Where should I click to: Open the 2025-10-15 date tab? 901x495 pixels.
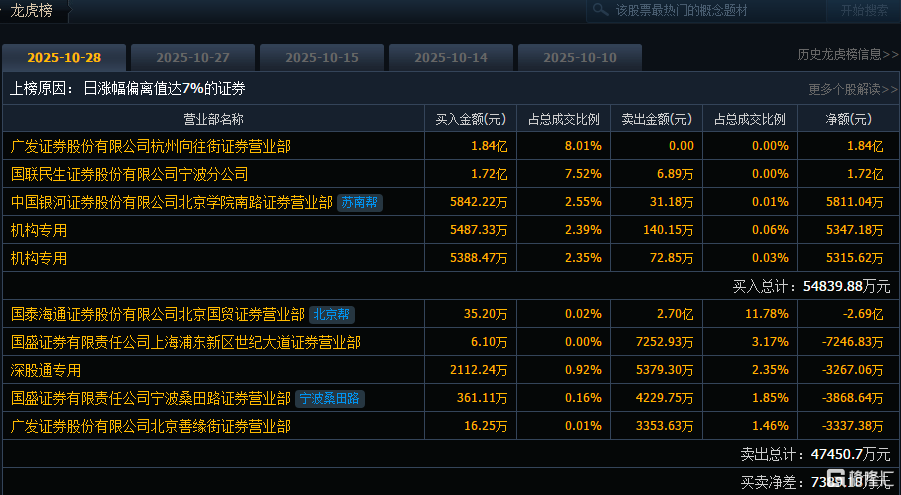point(321,57)
